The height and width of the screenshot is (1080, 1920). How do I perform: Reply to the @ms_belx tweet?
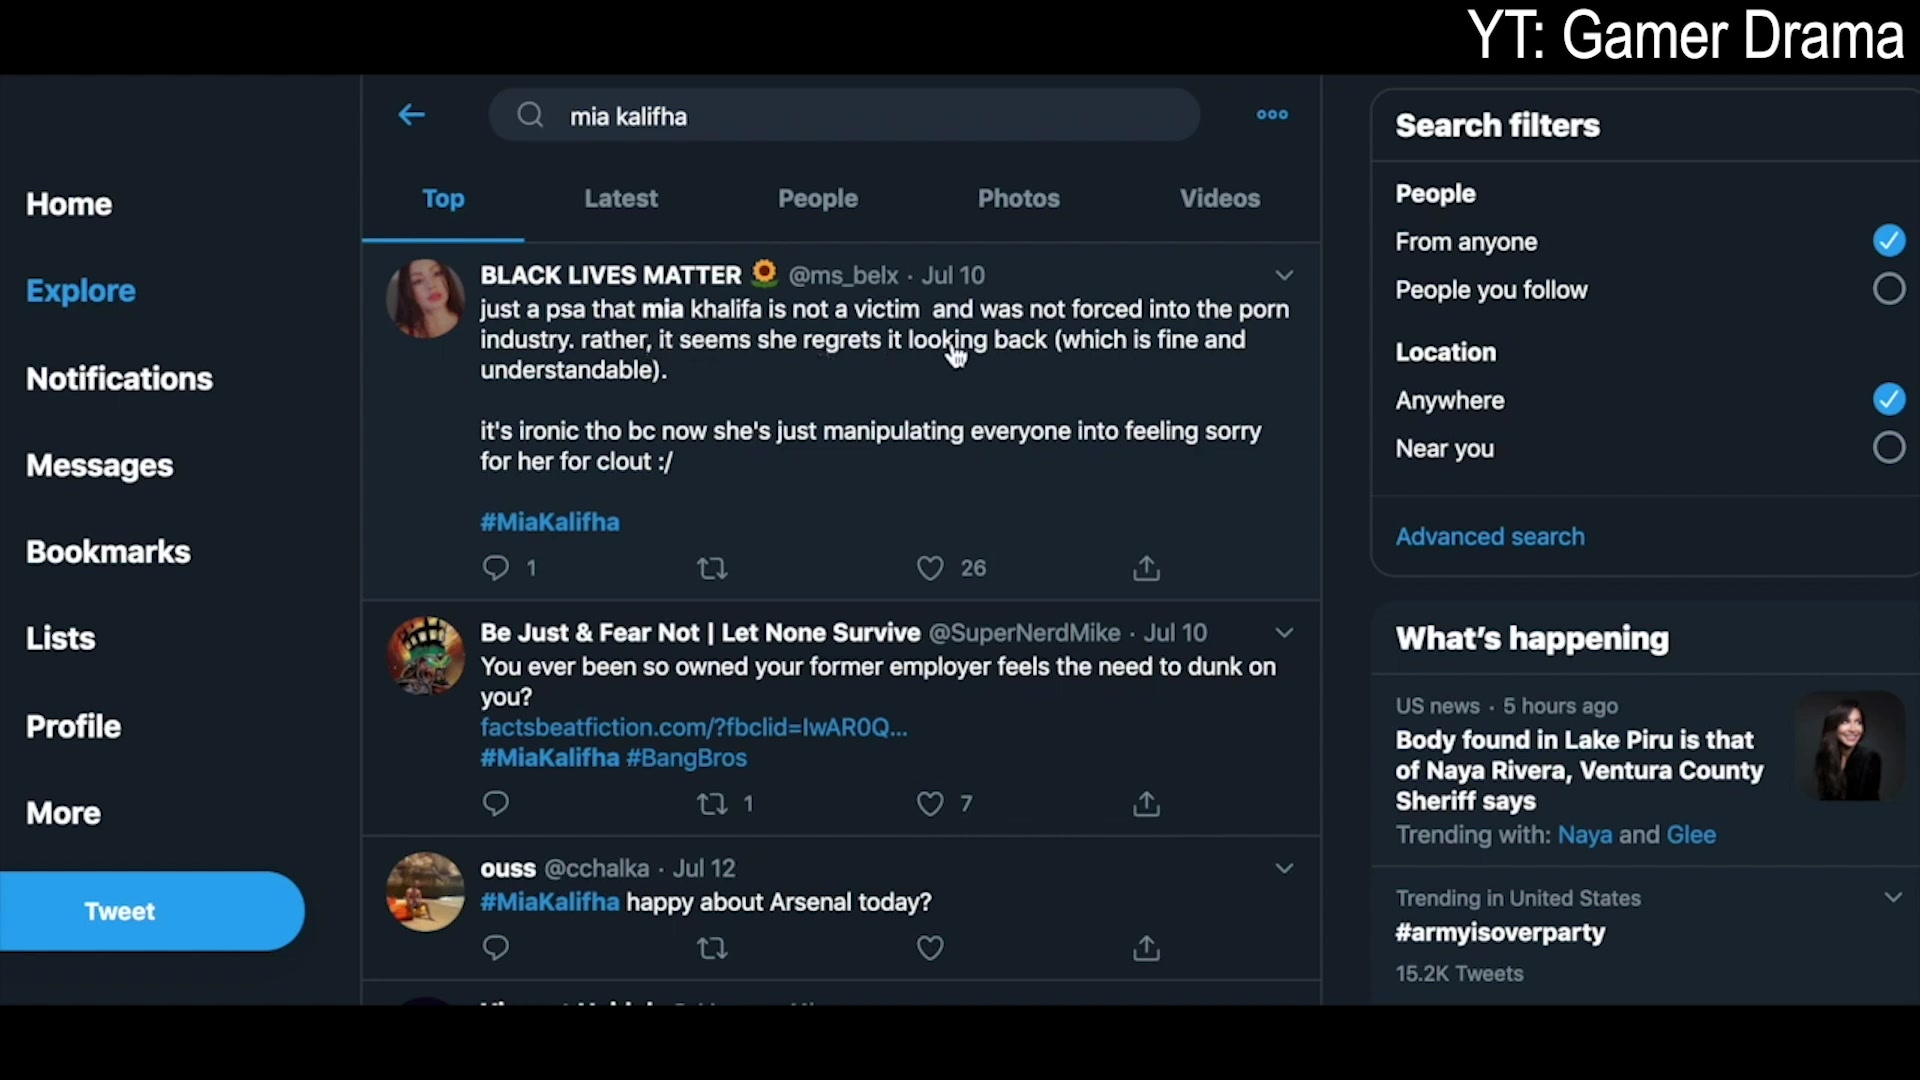[x=496, y=568]
